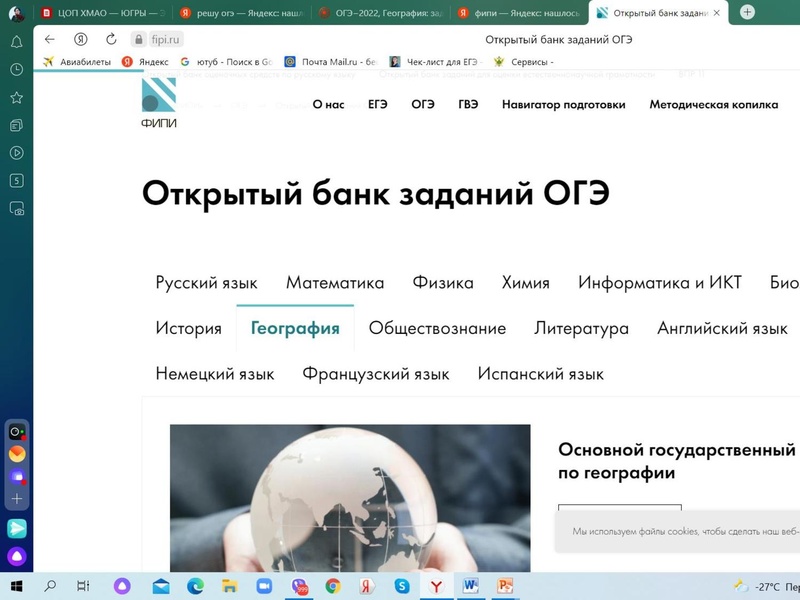Click the Авиабилеты bookmark
This screenshot has width=800, height=600.
pos(78,61)
